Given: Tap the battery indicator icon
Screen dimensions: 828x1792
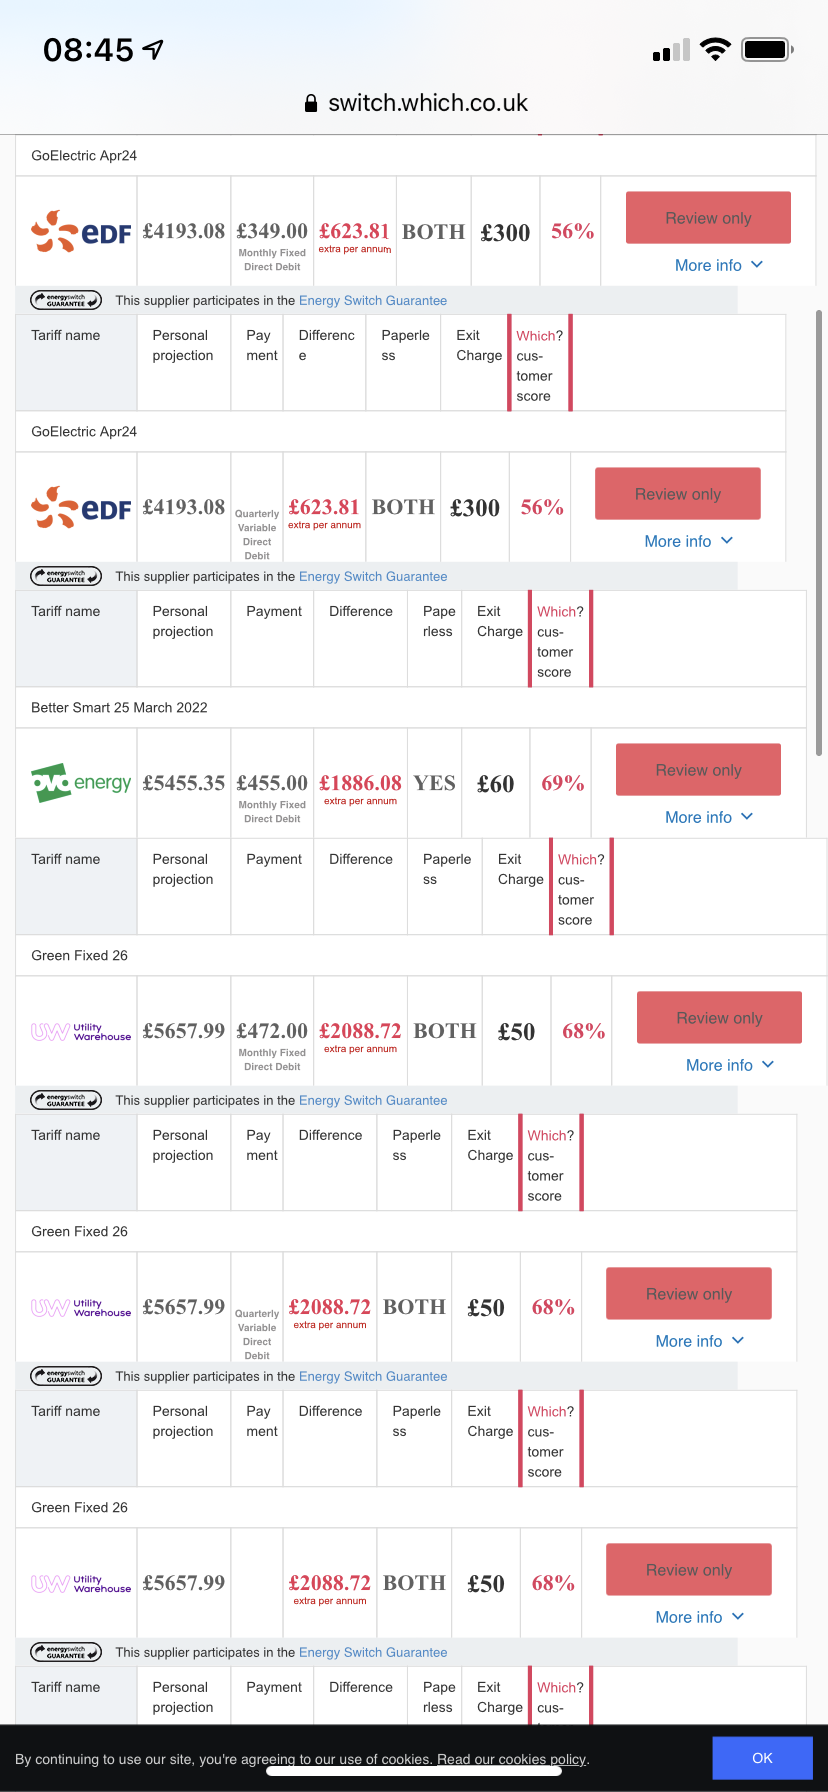Looking at the screenshot, I should (767, 49).
